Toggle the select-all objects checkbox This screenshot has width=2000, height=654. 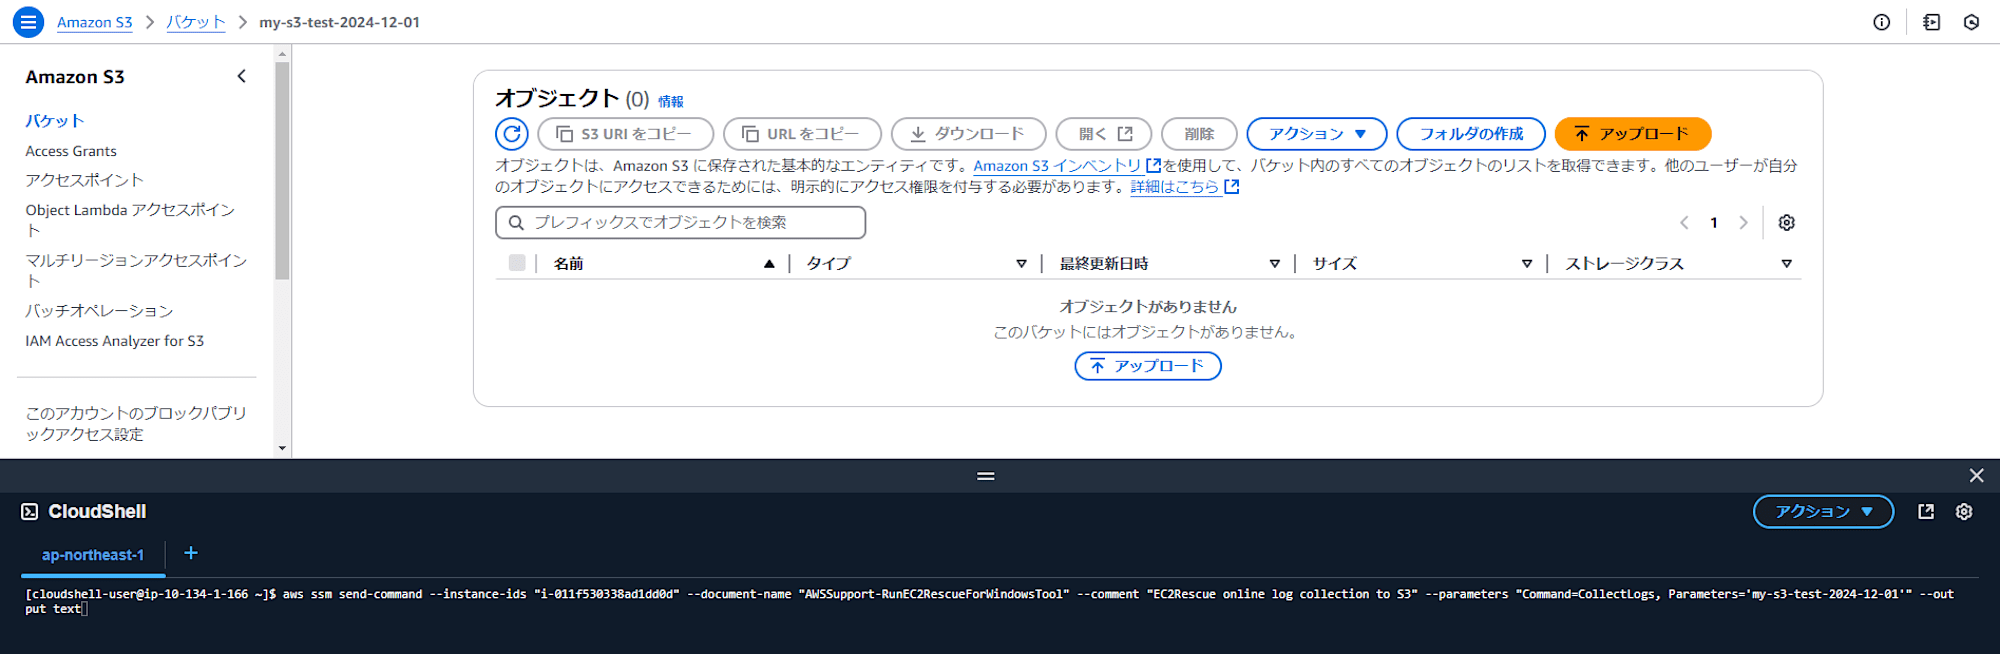tap(517, 263)
